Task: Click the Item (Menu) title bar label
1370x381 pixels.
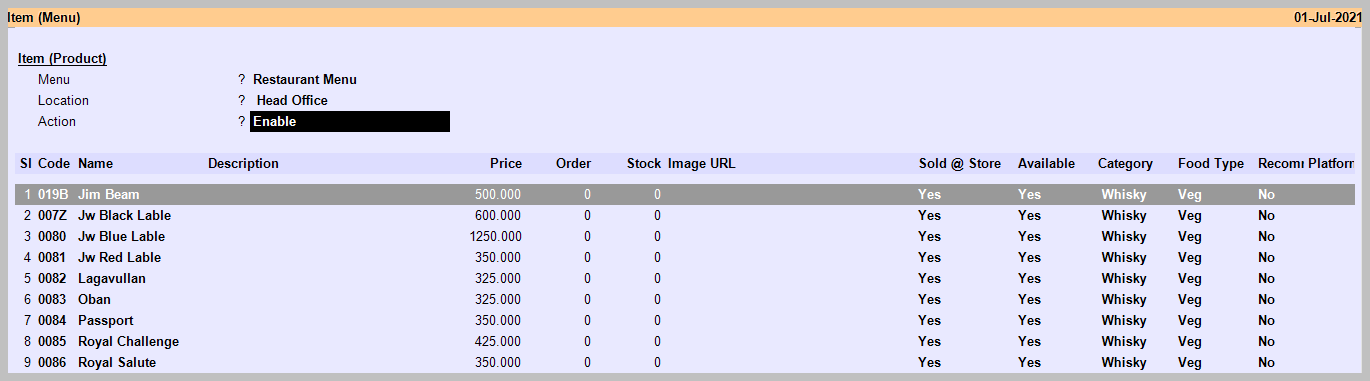Action: click(x=44, y=18)
